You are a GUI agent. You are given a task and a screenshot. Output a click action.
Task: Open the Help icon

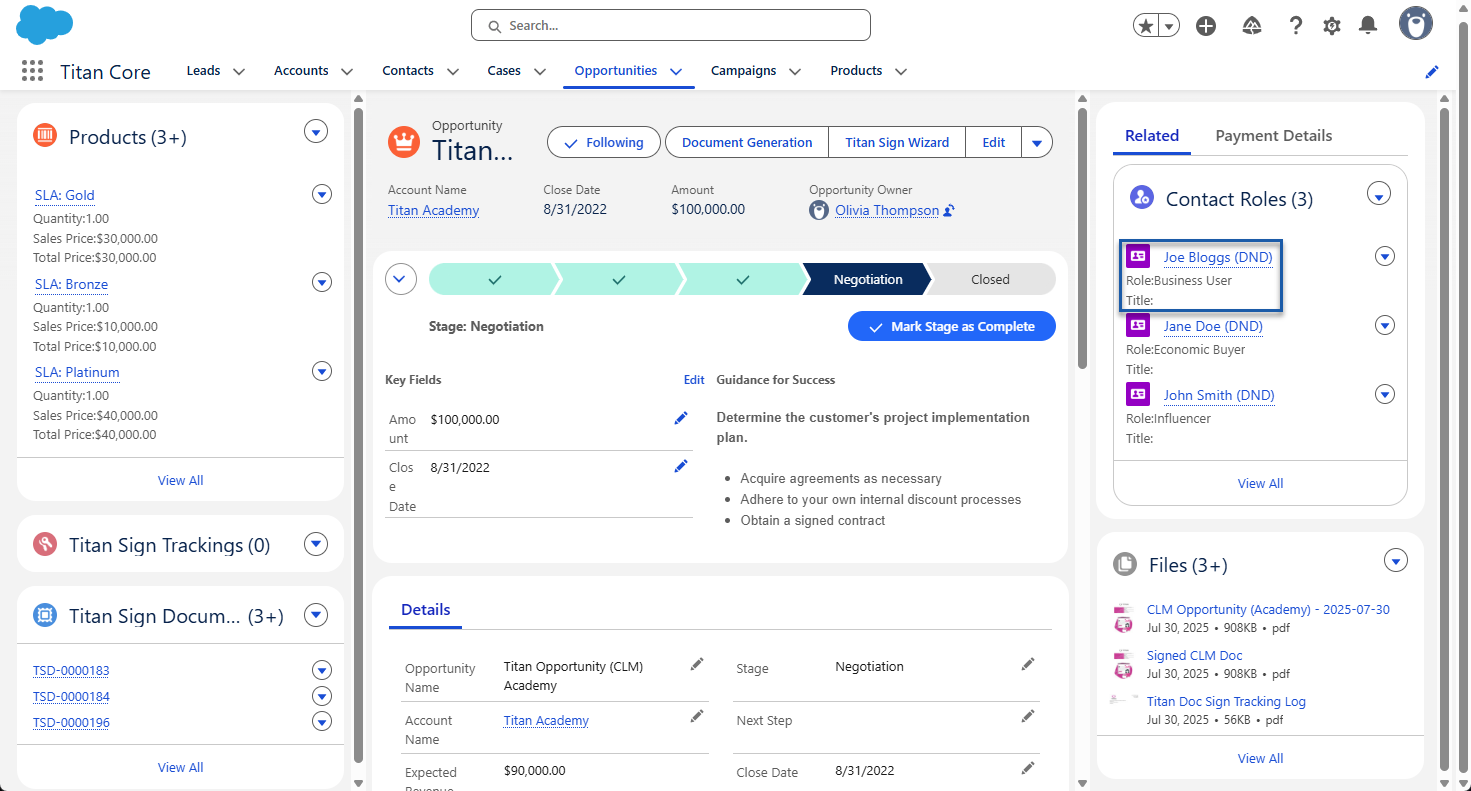(x=1295, y=25)
